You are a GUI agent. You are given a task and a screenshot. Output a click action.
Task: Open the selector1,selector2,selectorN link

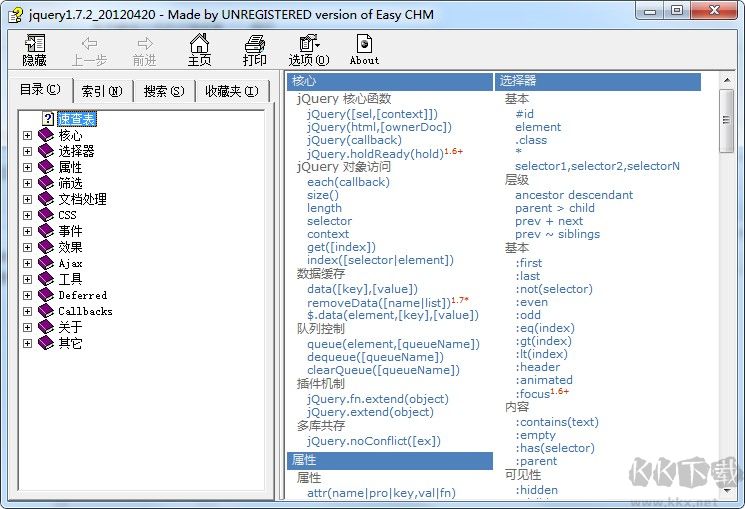point(597,166)
